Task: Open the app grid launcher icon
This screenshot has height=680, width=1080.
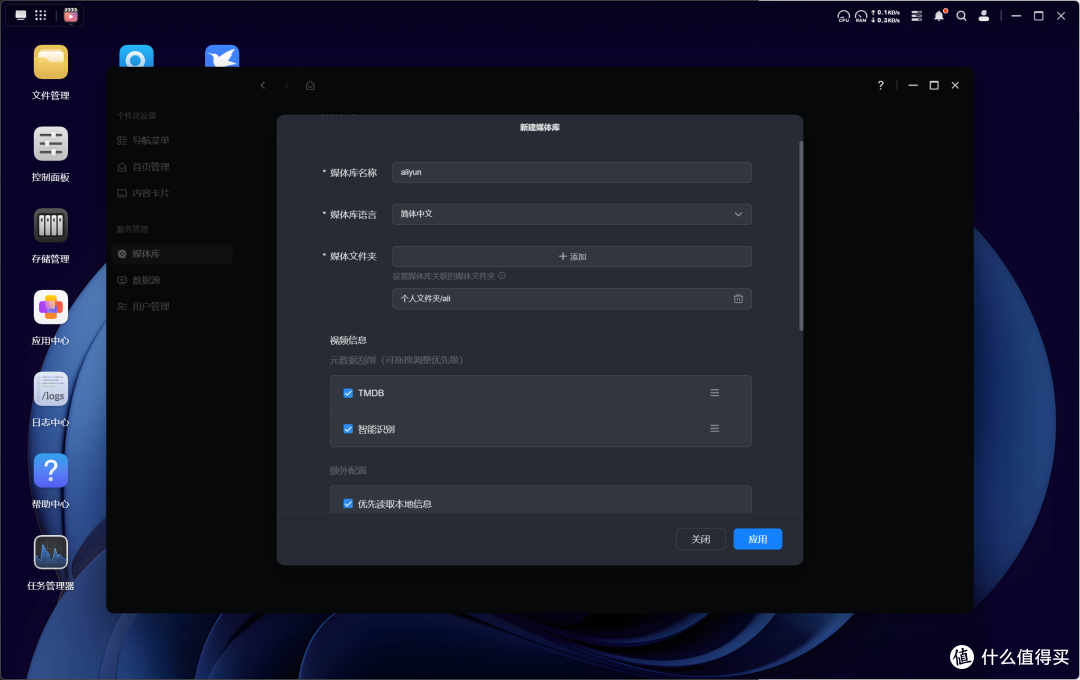Action: [41, 15]
